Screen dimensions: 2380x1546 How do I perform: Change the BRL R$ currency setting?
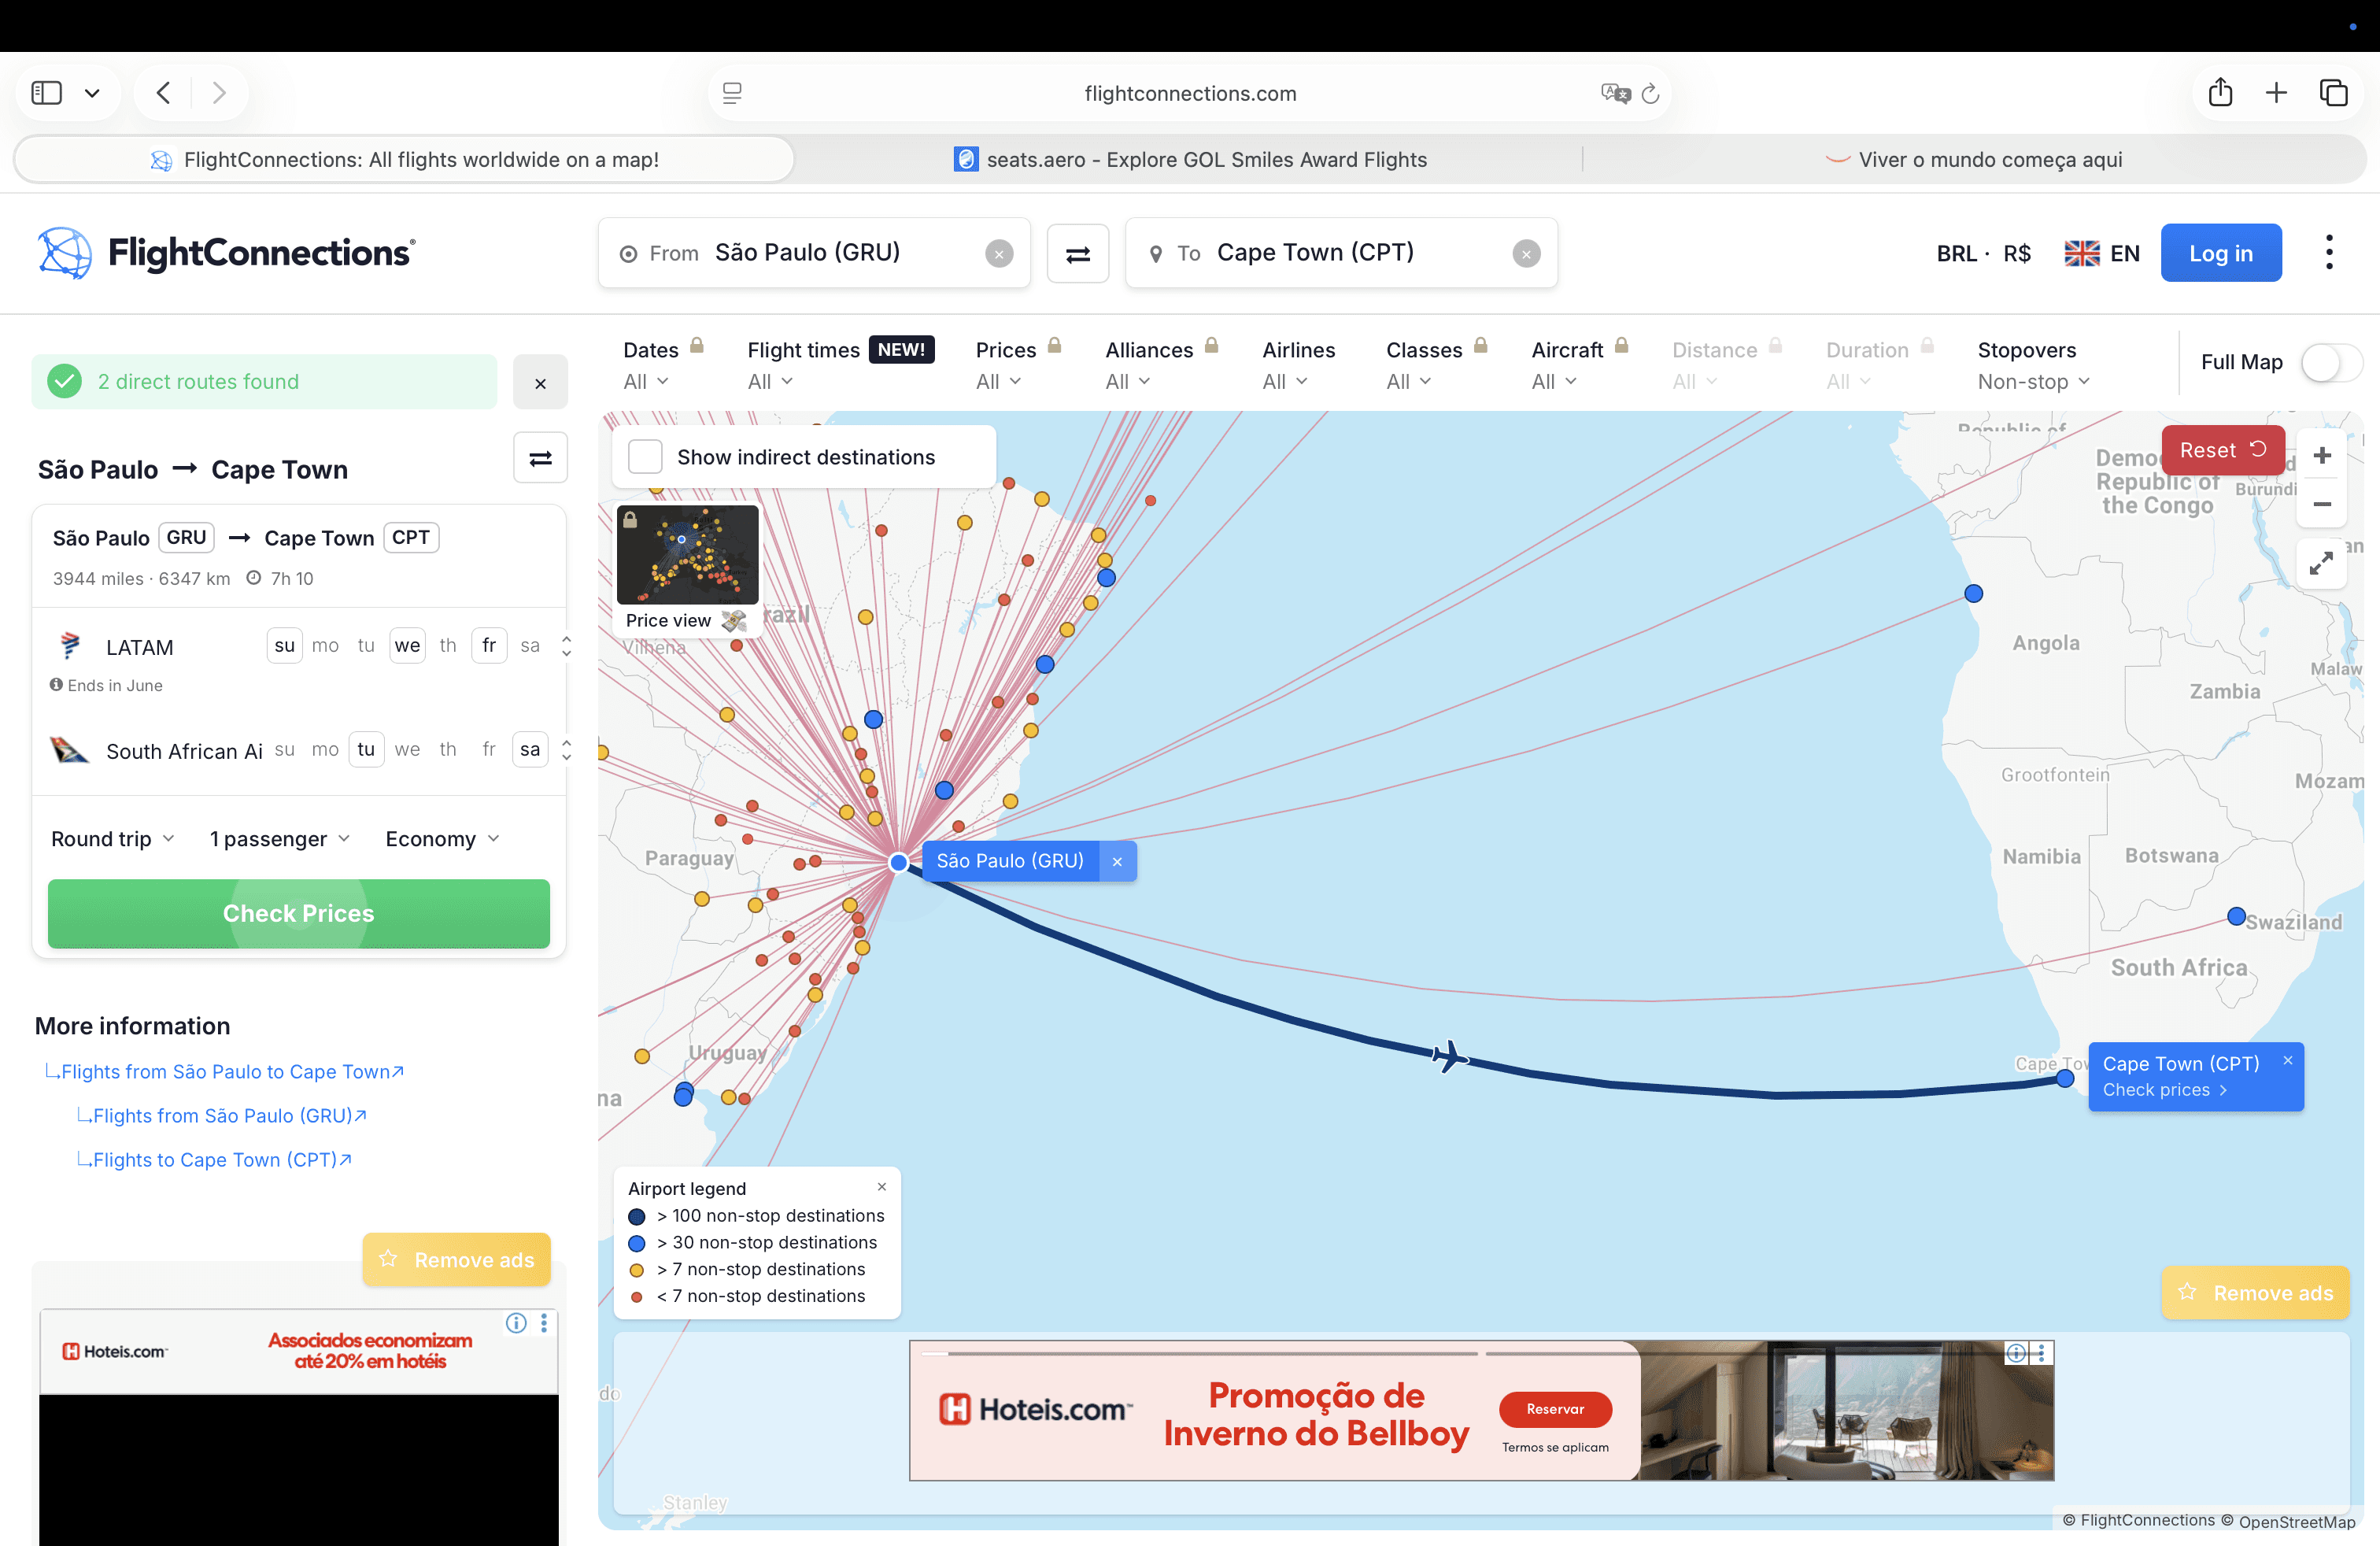[x=1983, y=254]
